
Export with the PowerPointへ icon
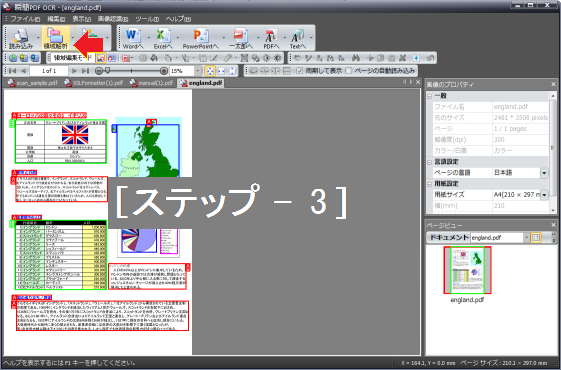coord(200,39)
